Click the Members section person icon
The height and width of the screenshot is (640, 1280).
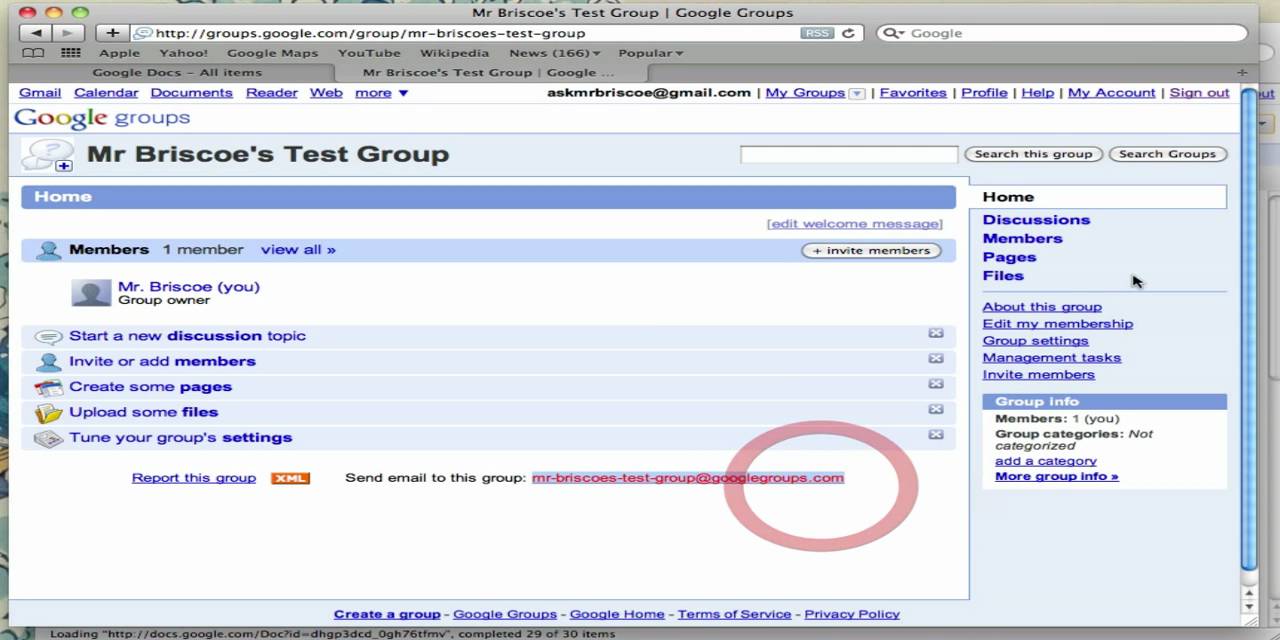tap(48, 250)
